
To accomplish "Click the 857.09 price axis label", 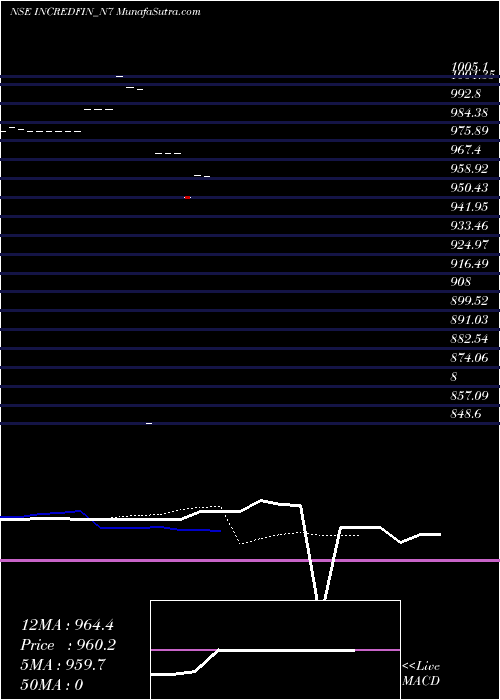I will coord(469,396).
